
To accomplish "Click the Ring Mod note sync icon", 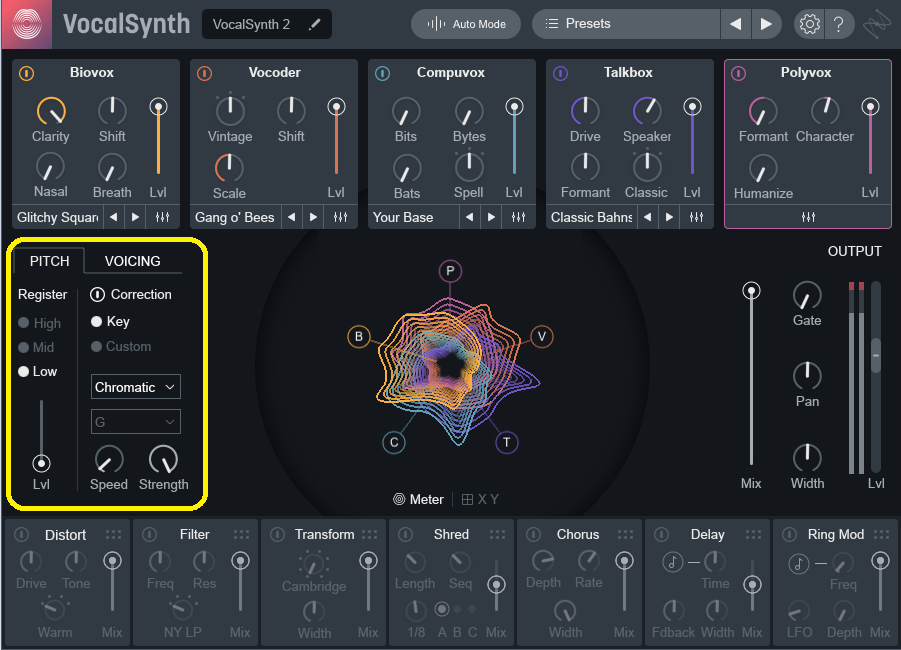I will click(798, 564).
